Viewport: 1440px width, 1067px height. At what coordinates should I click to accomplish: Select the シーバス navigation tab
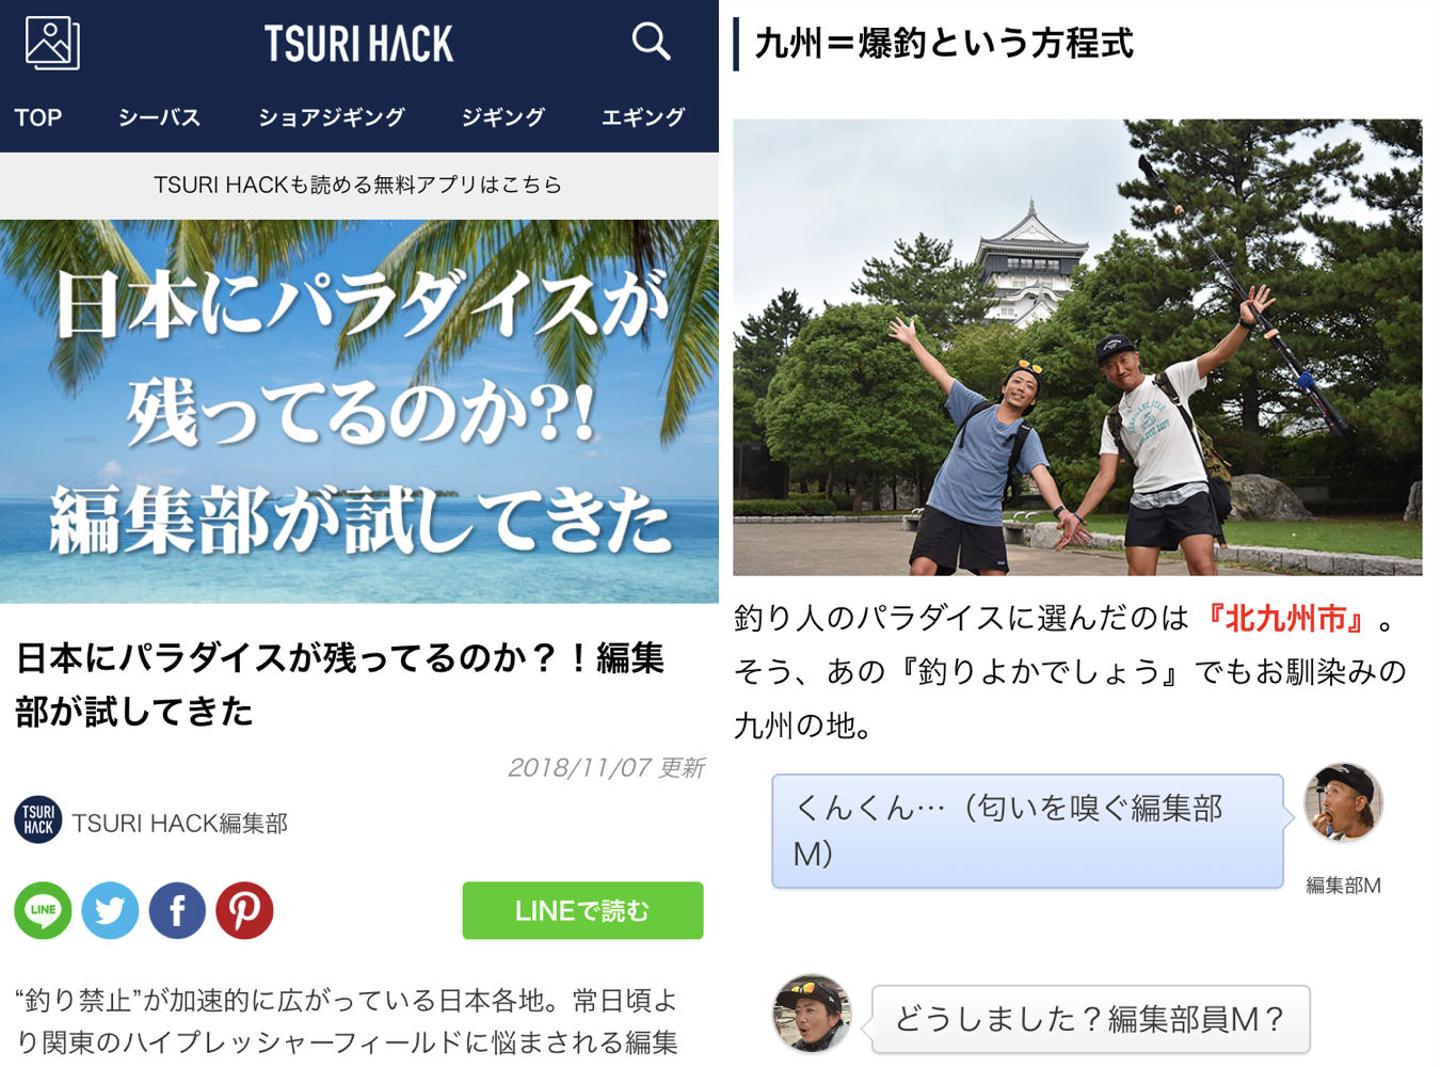click(x=159, y=117)
